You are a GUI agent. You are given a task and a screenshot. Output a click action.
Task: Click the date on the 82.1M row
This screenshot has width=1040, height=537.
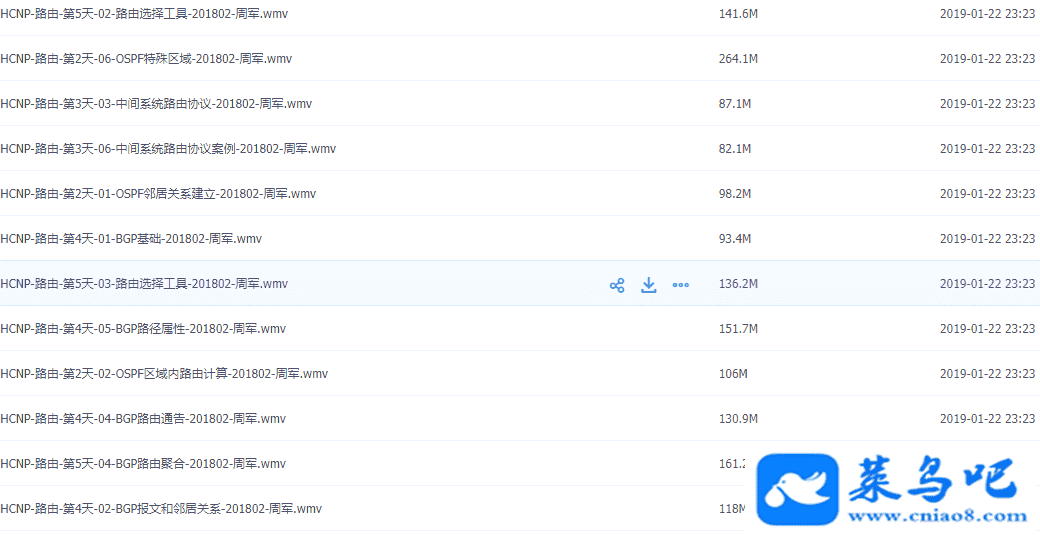pos(988,149)
